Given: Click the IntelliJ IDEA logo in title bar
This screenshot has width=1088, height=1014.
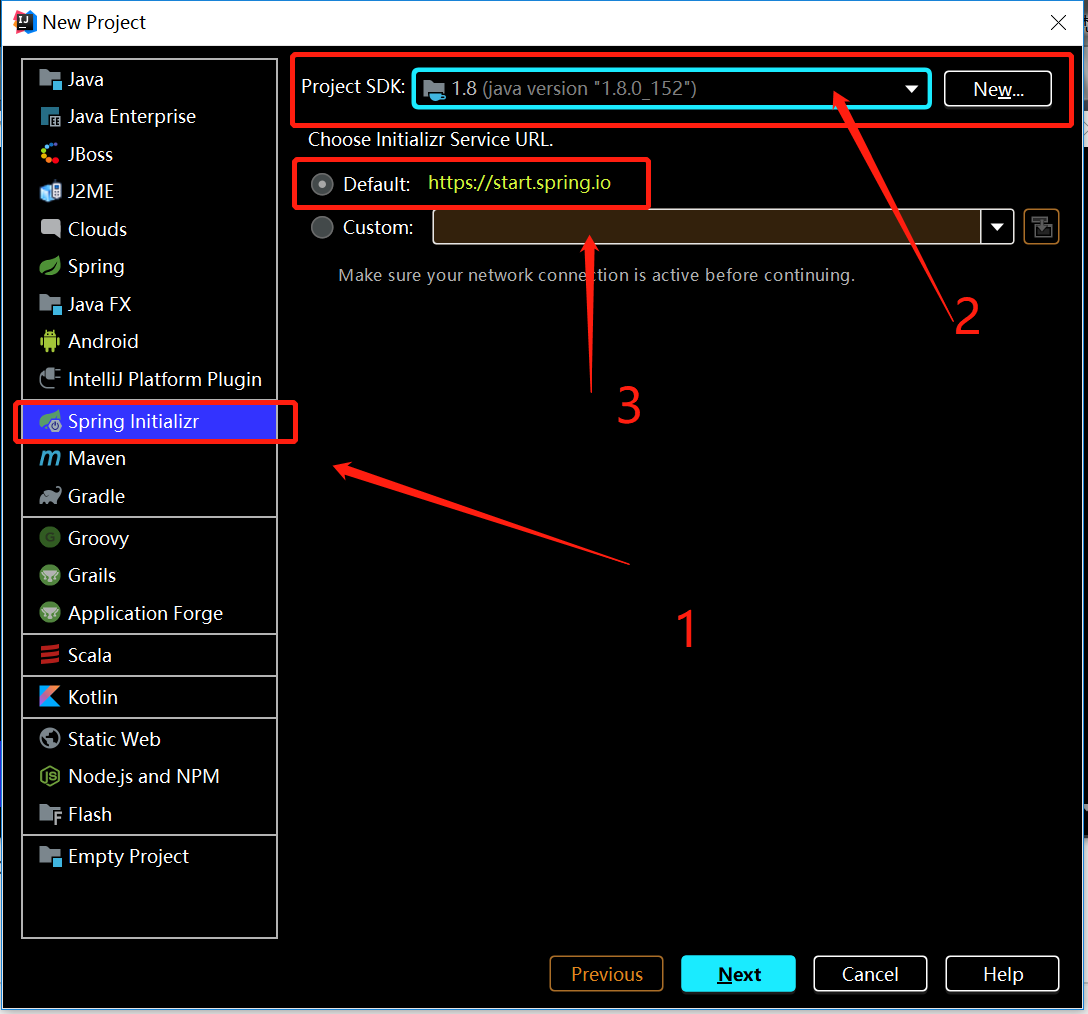Looking at the screenshot, I should pyautogui.click(x=25, y=22).
